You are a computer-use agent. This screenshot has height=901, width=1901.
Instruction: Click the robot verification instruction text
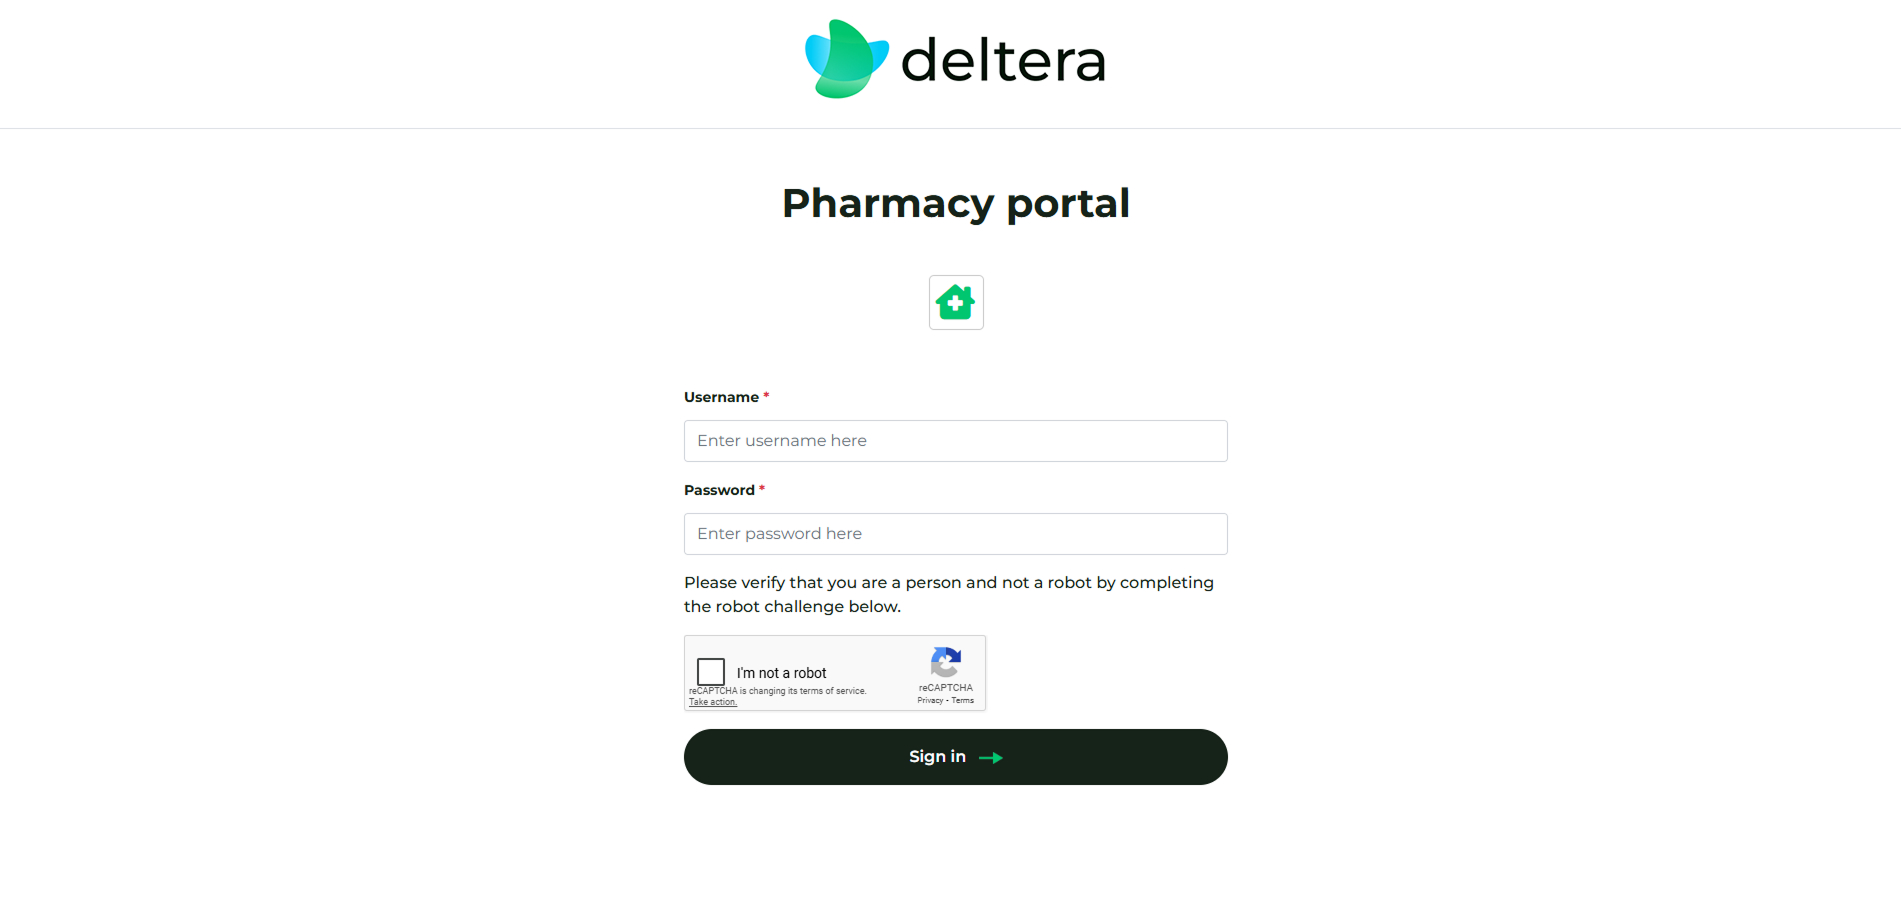[x=949, y=594]
